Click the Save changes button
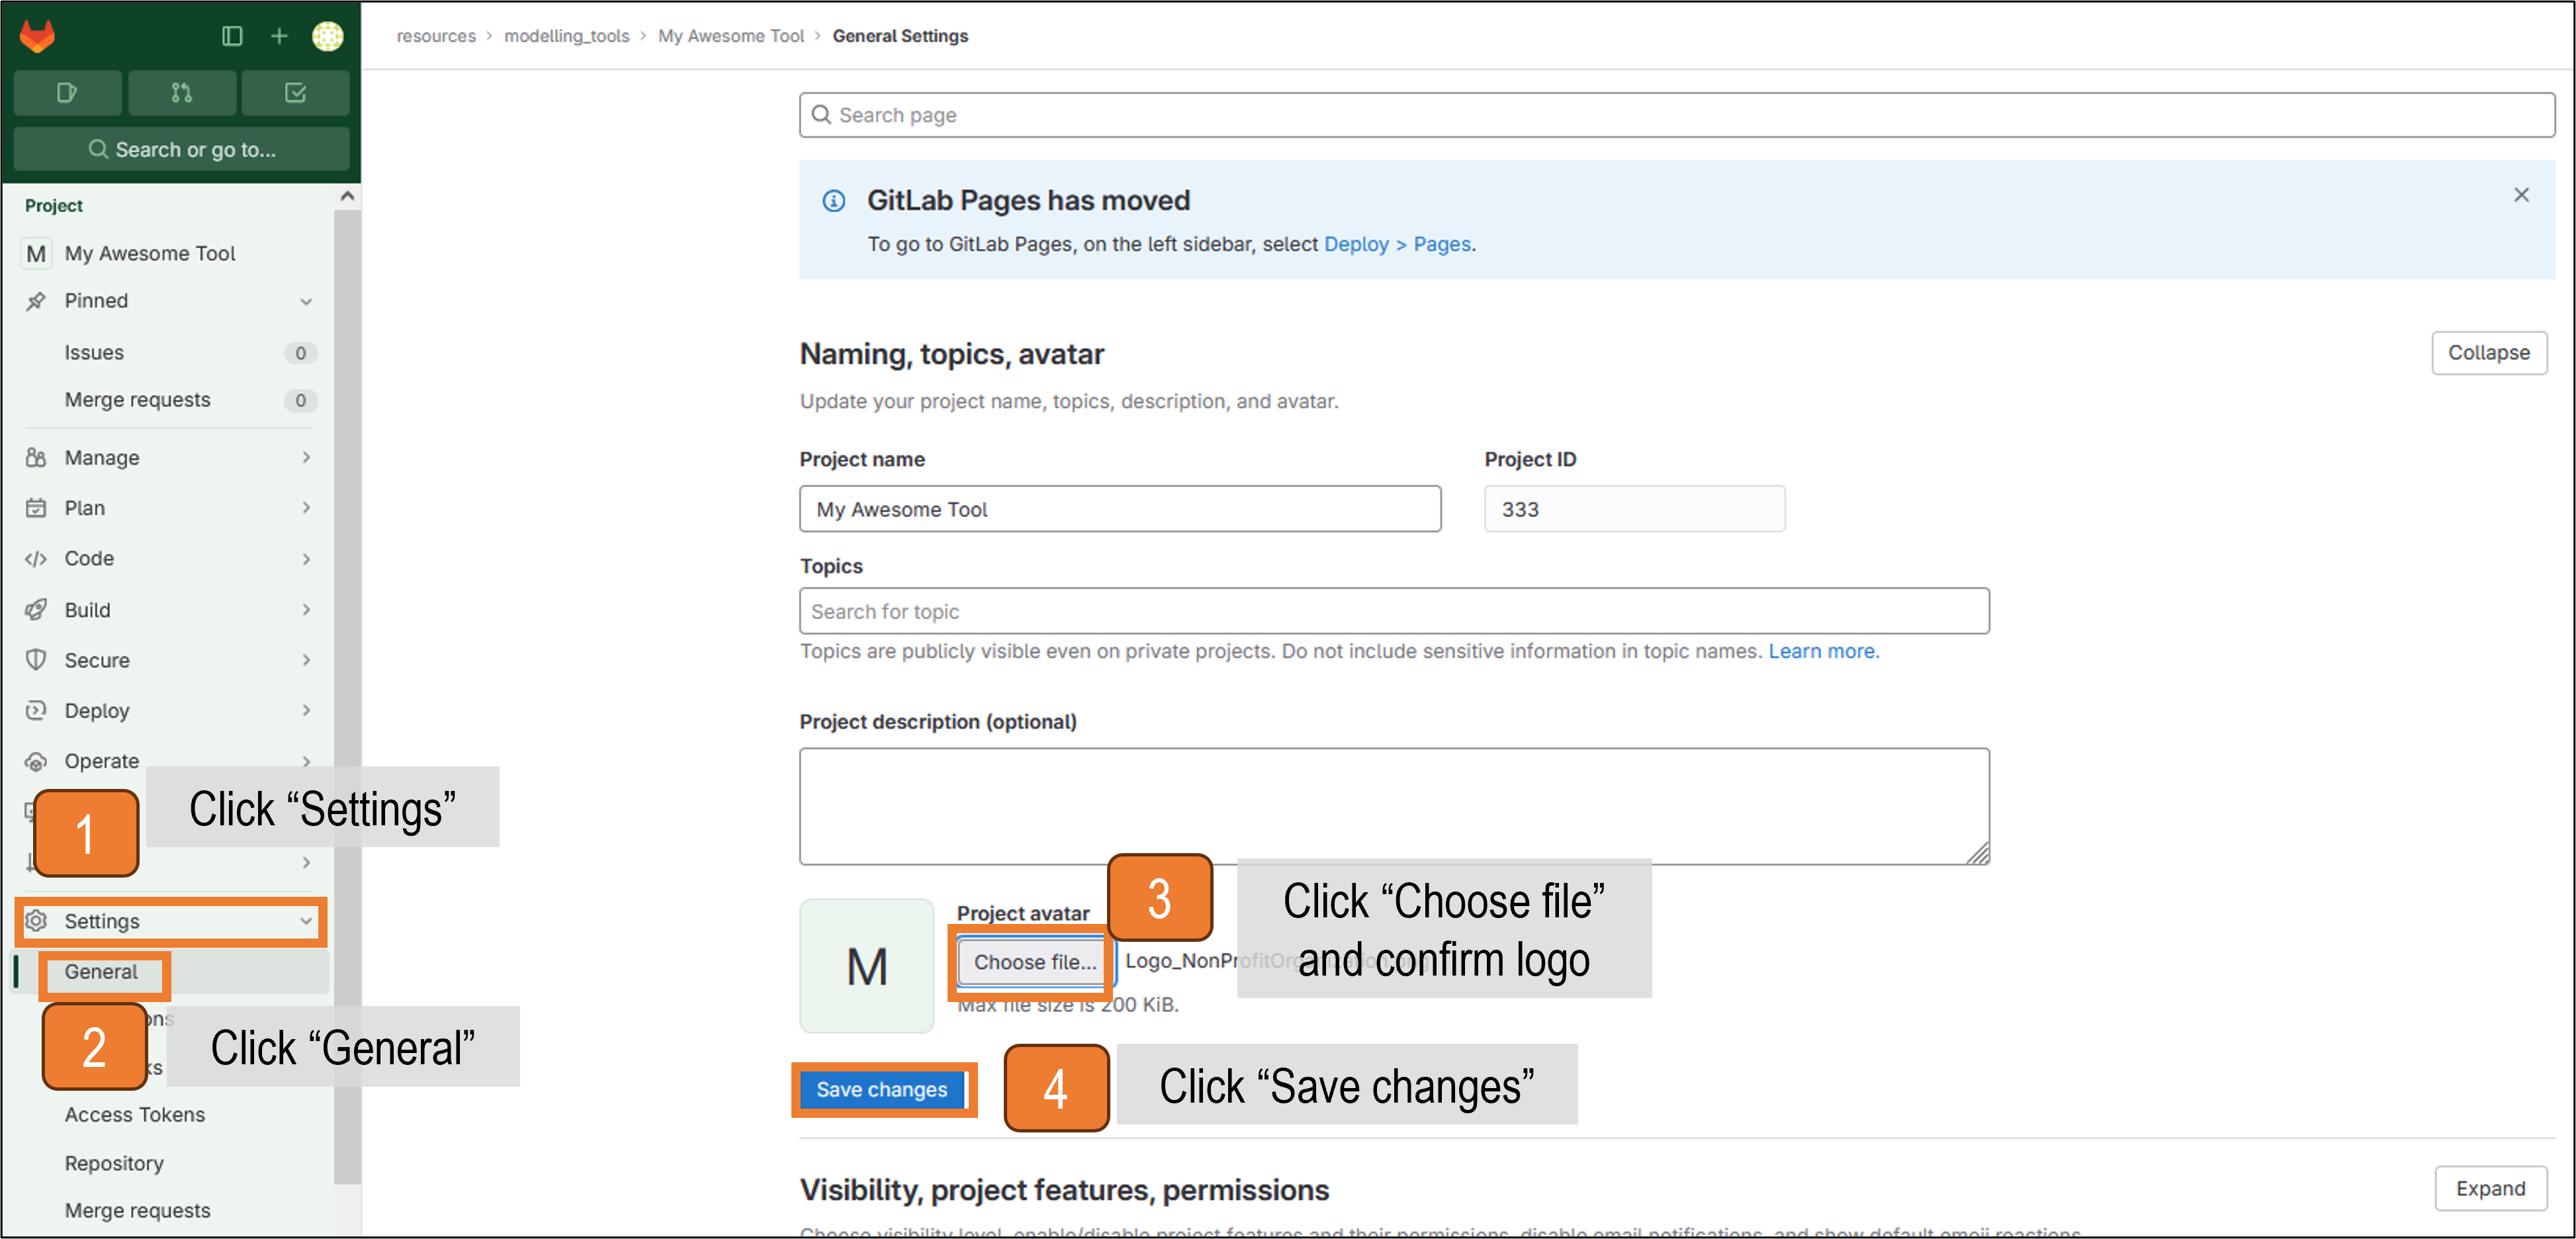This screenshot has height=1239, width=2576. 881,1090
